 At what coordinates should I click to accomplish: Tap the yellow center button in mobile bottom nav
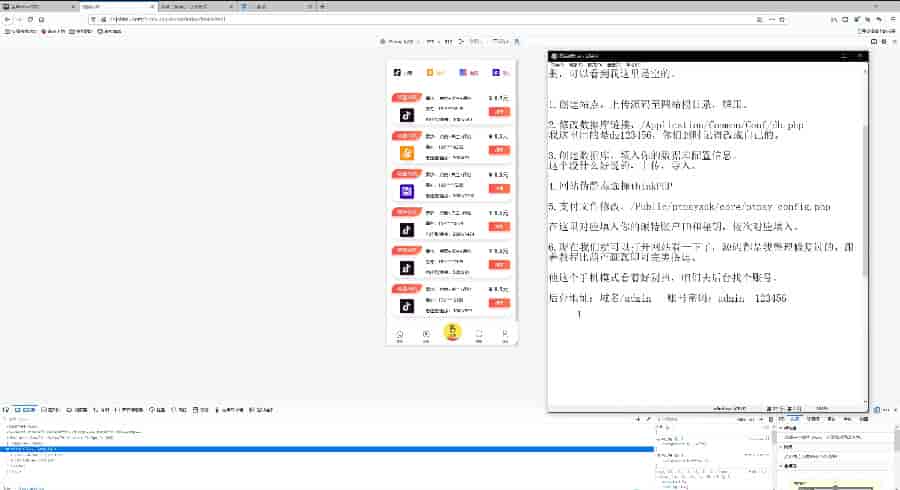coord(453,332)
